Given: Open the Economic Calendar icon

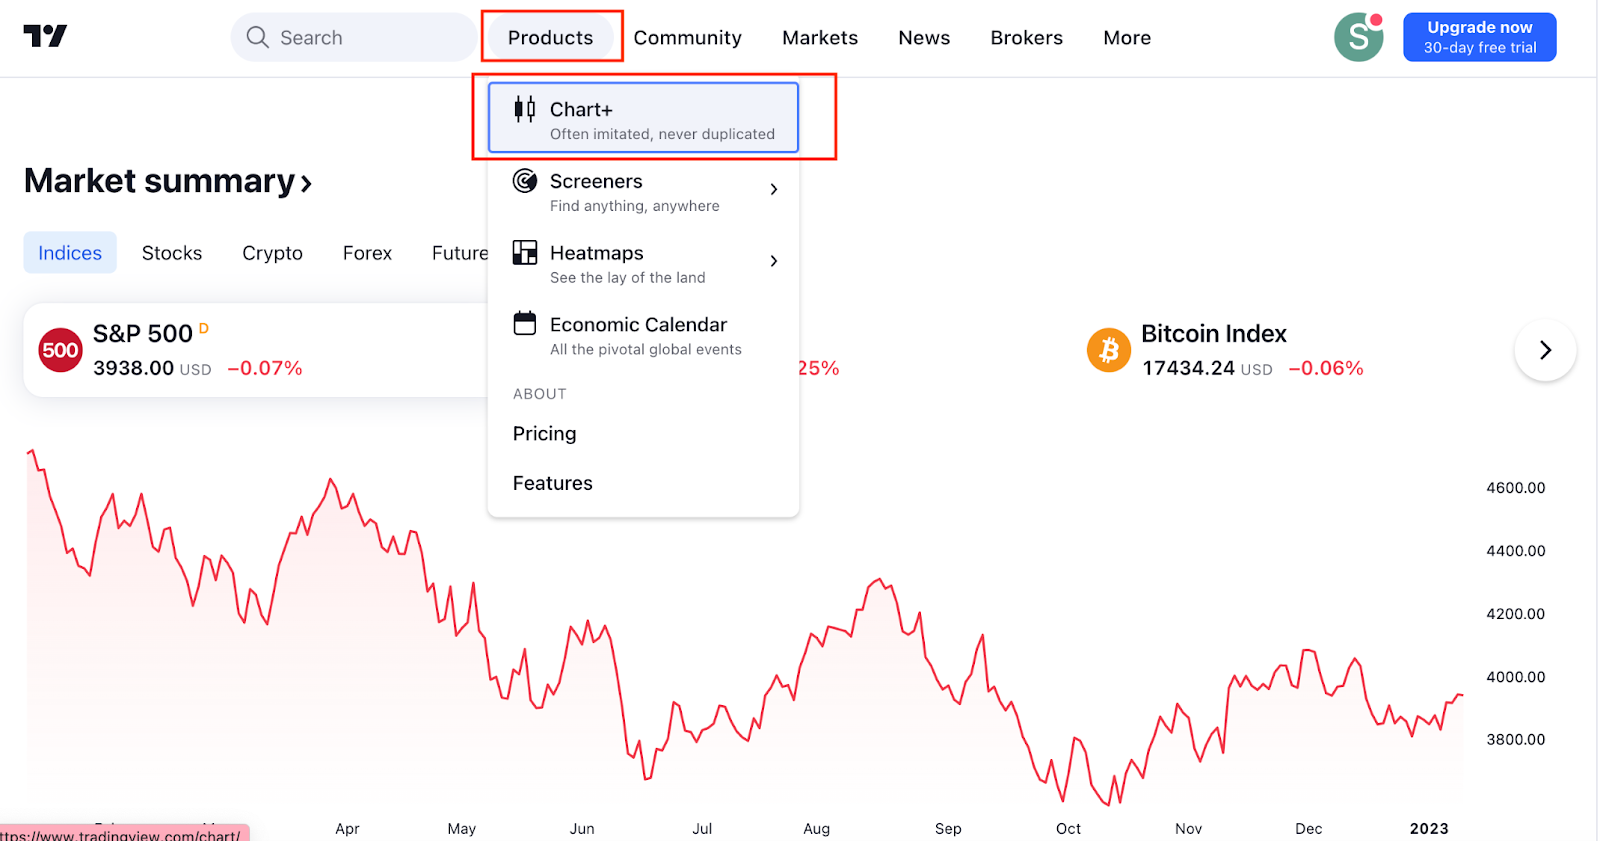Looking at the screenshot, I should pos(524,323).
